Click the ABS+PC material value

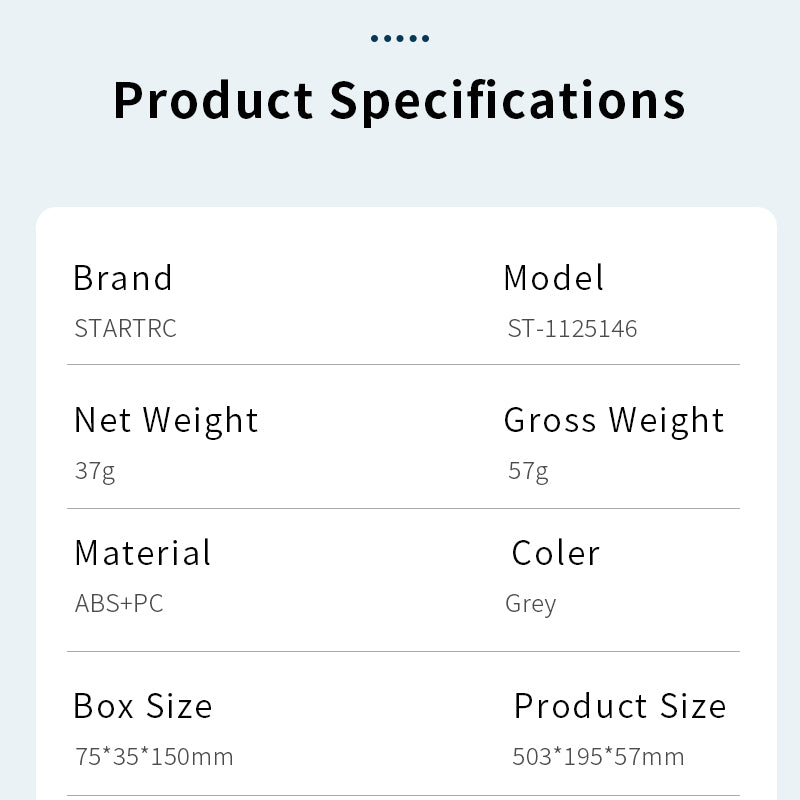pos(119,603)
